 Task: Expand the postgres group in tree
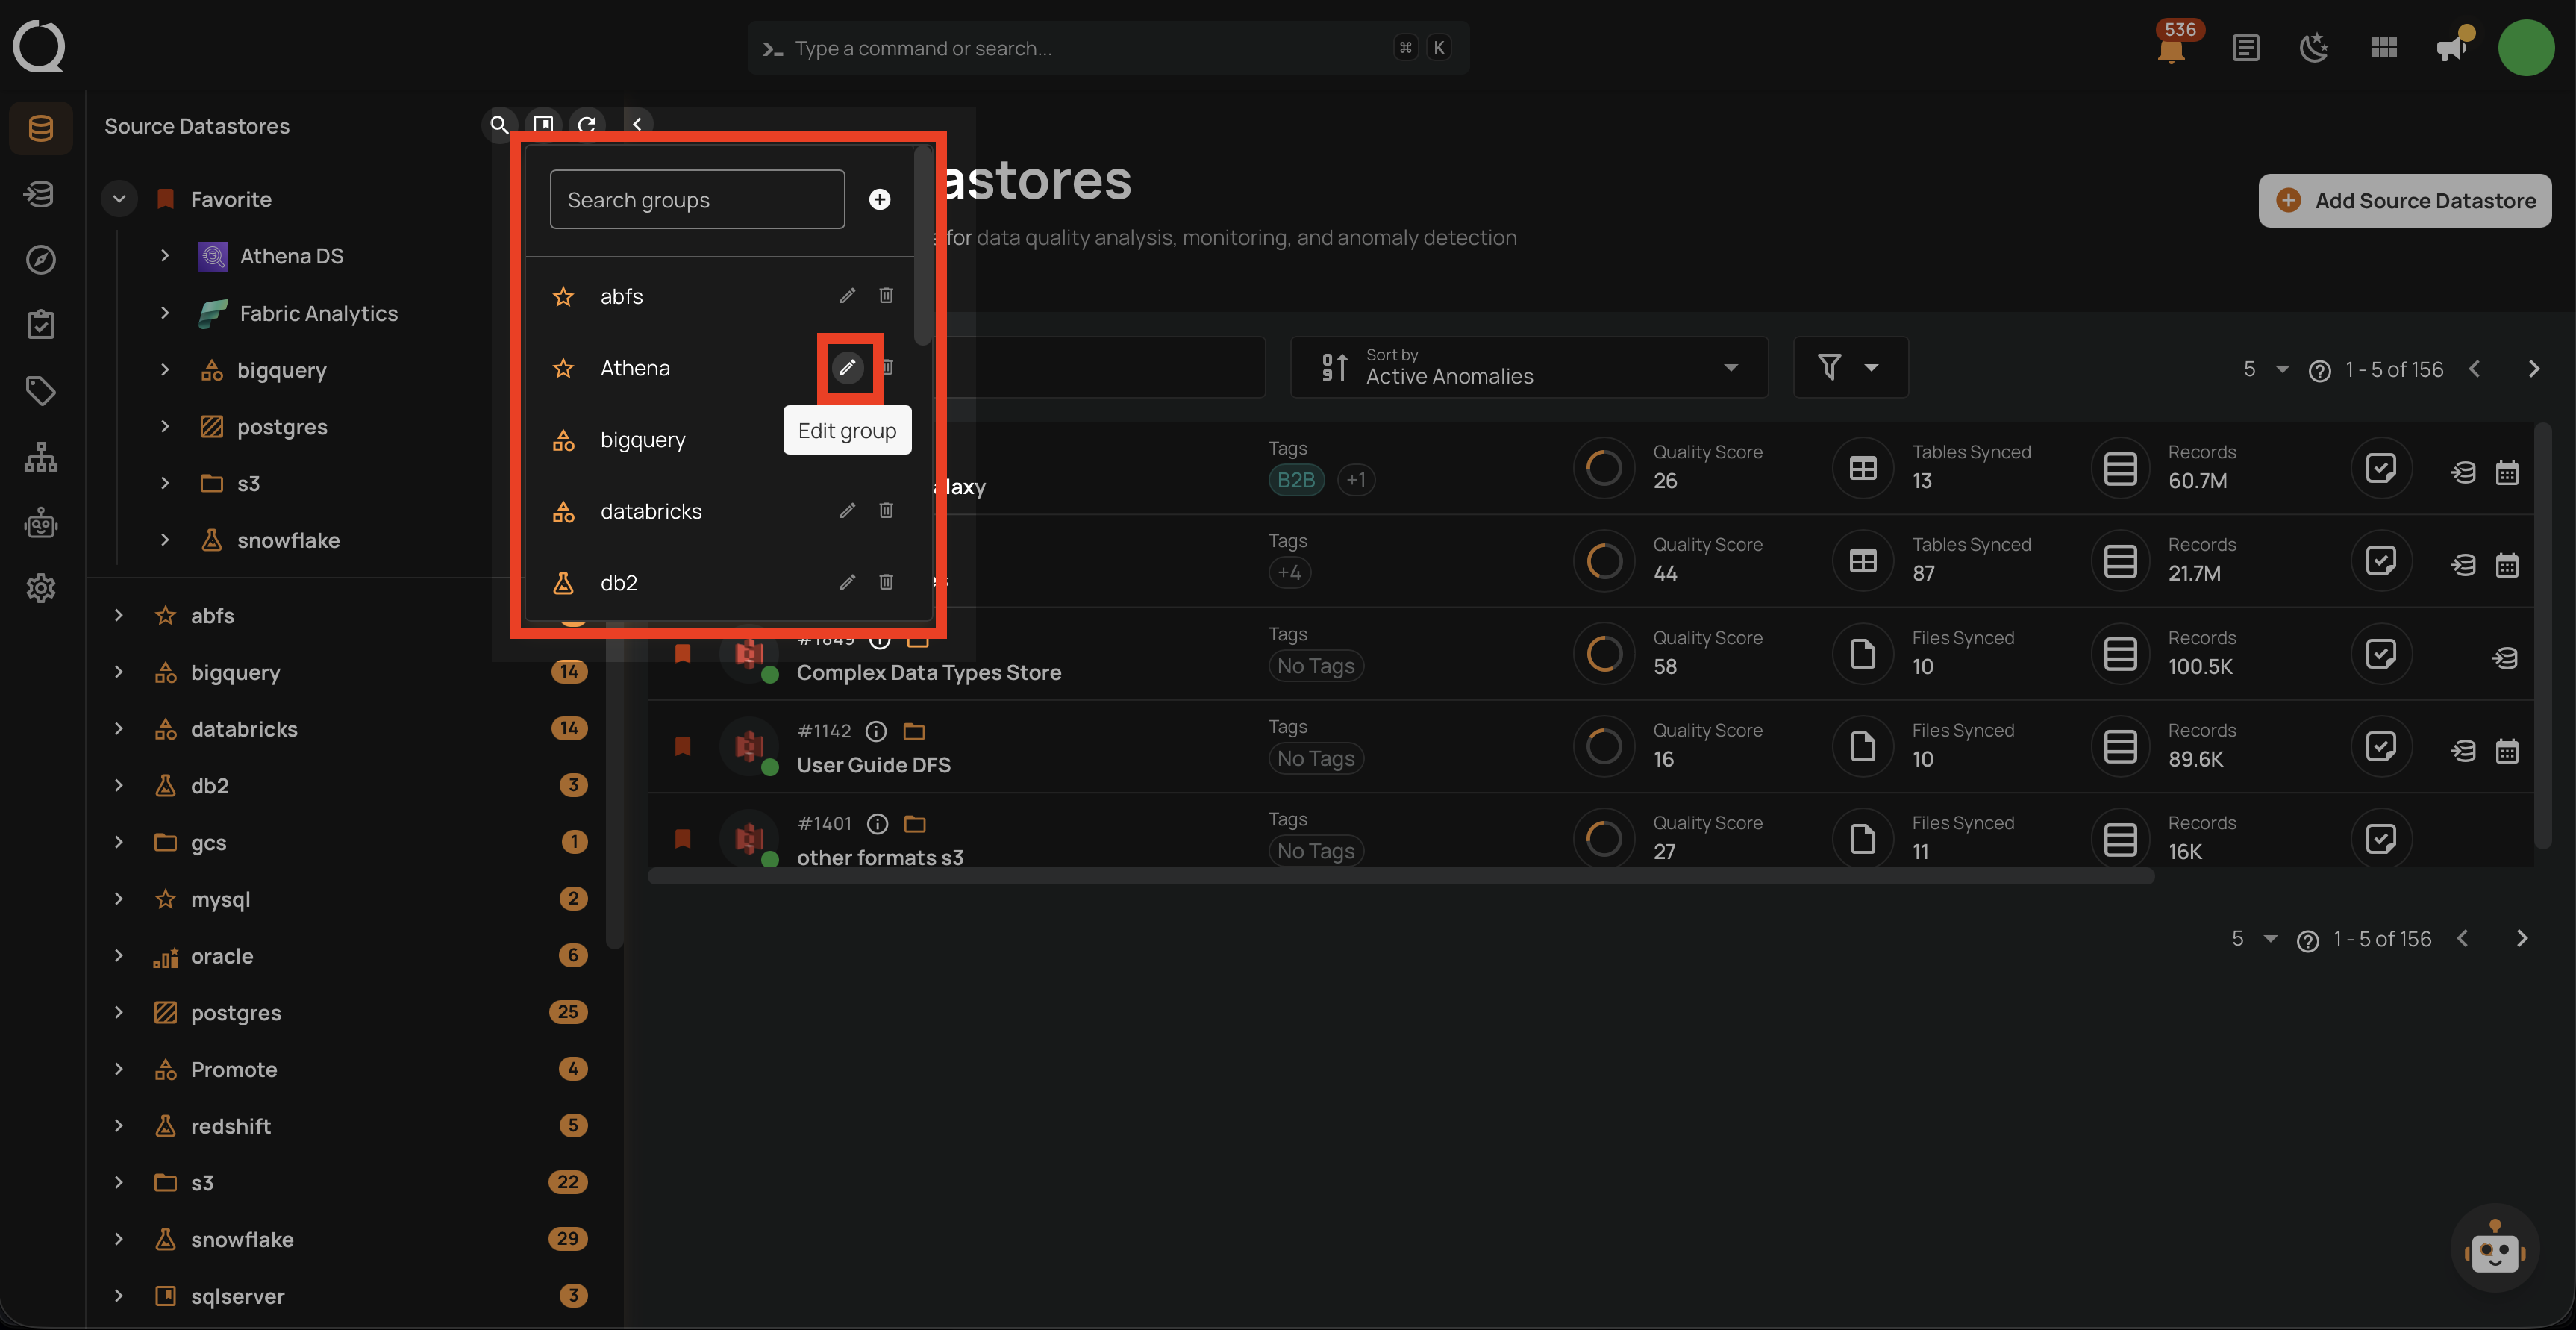tap(118, 1012)
